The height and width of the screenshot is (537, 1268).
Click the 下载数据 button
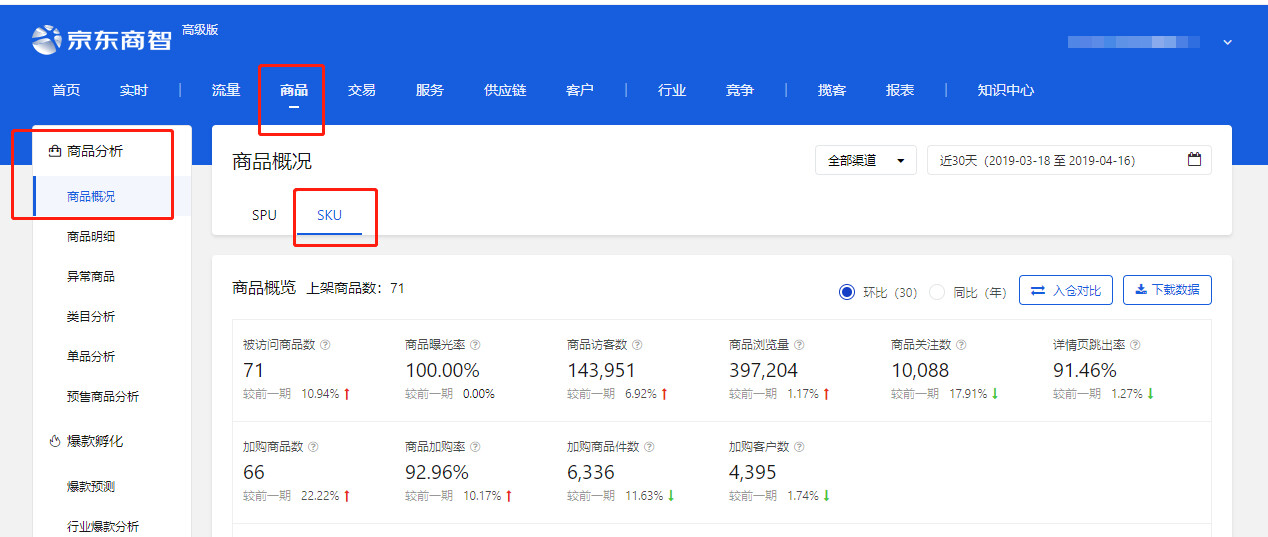pos(1167,290)
